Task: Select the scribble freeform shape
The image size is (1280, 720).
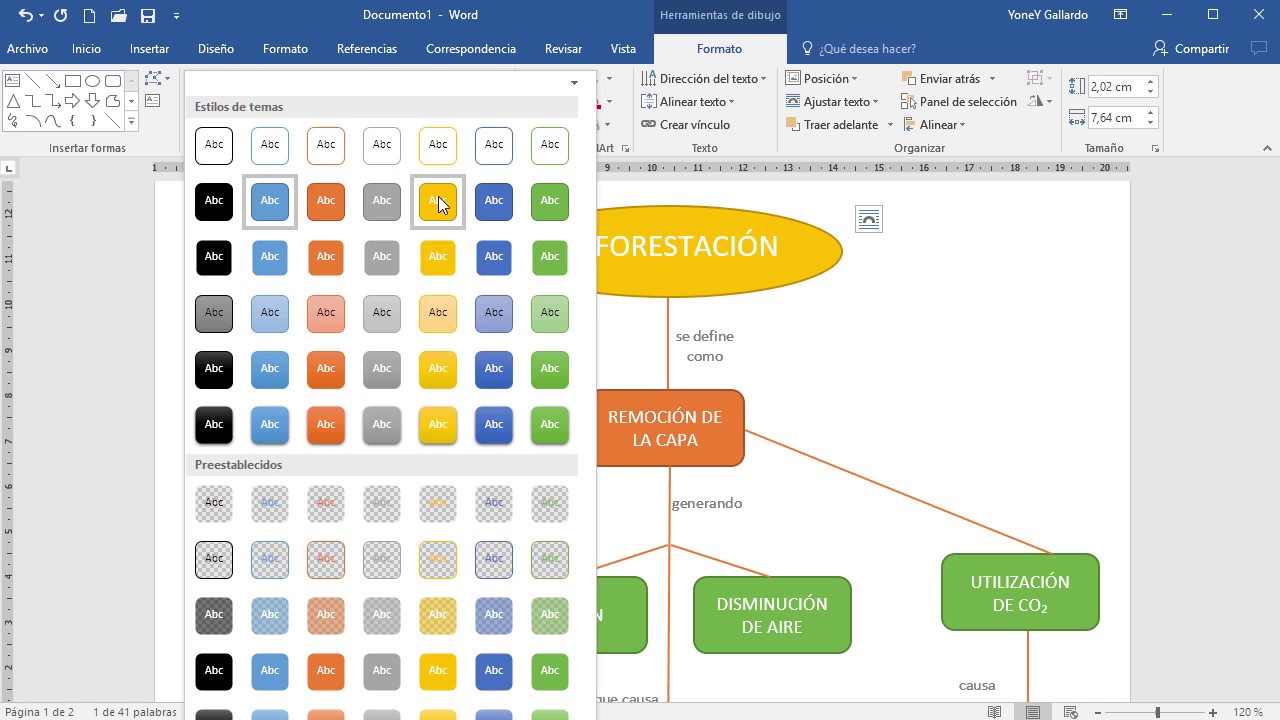Action: tap(13, 121)
